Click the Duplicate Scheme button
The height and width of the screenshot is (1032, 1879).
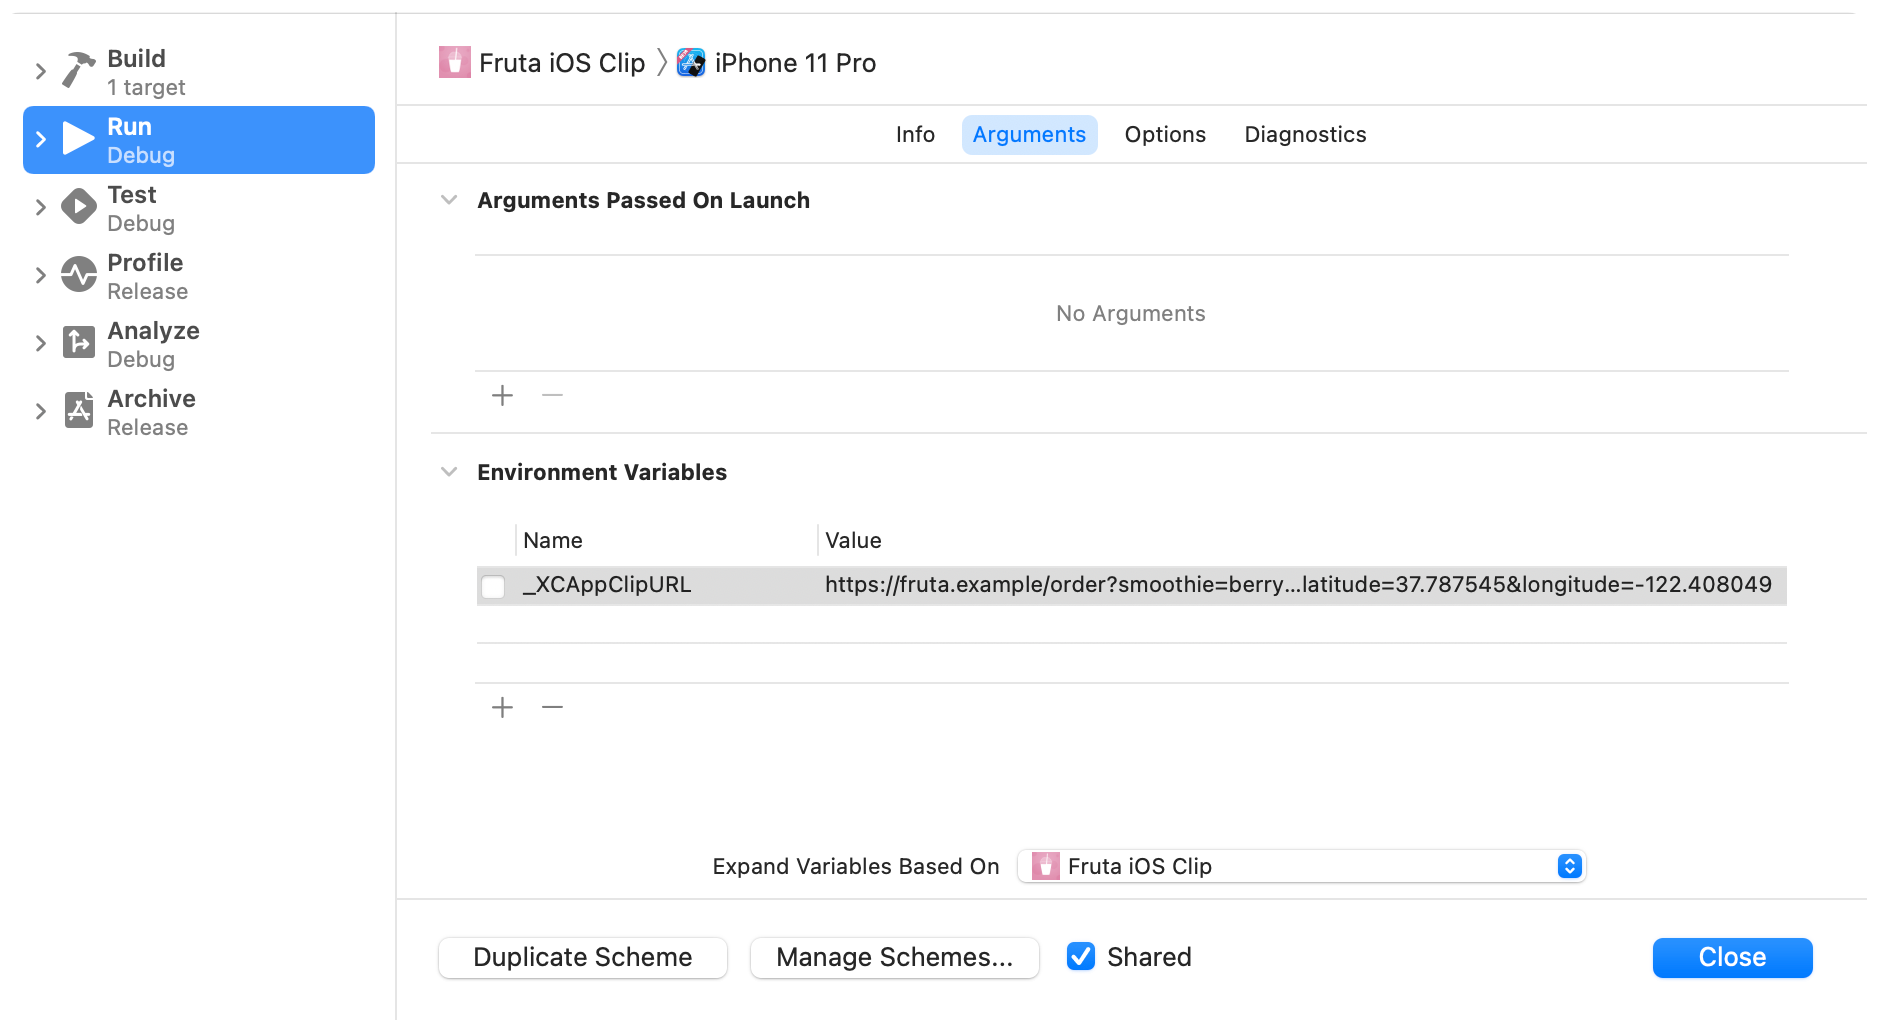[582, 957]
